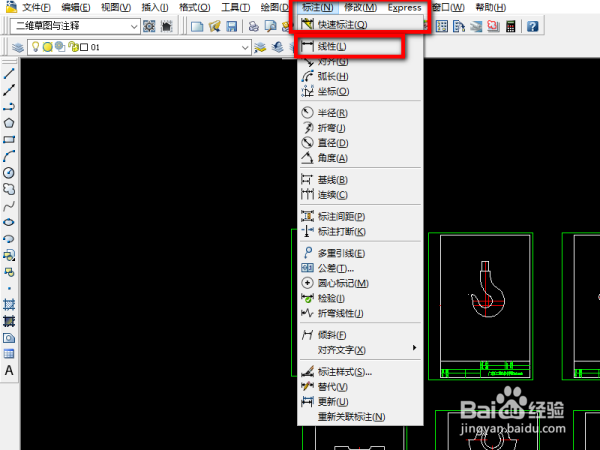Choose 多重引线(E) menu entry
600x450 pixels.
pyautogui.click(x=360, y=253)
